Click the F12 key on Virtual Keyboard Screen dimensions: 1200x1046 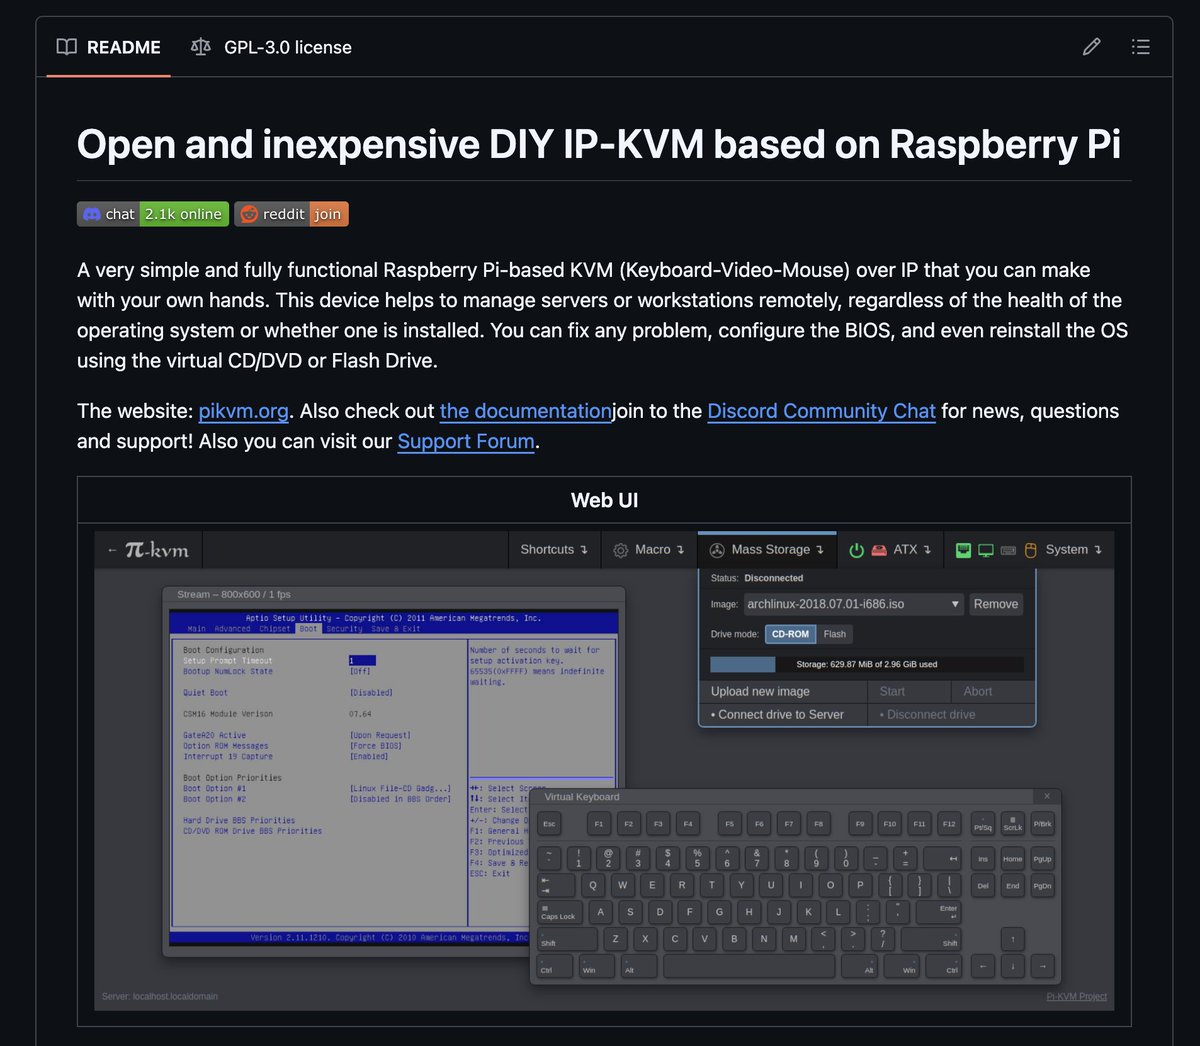949,823
